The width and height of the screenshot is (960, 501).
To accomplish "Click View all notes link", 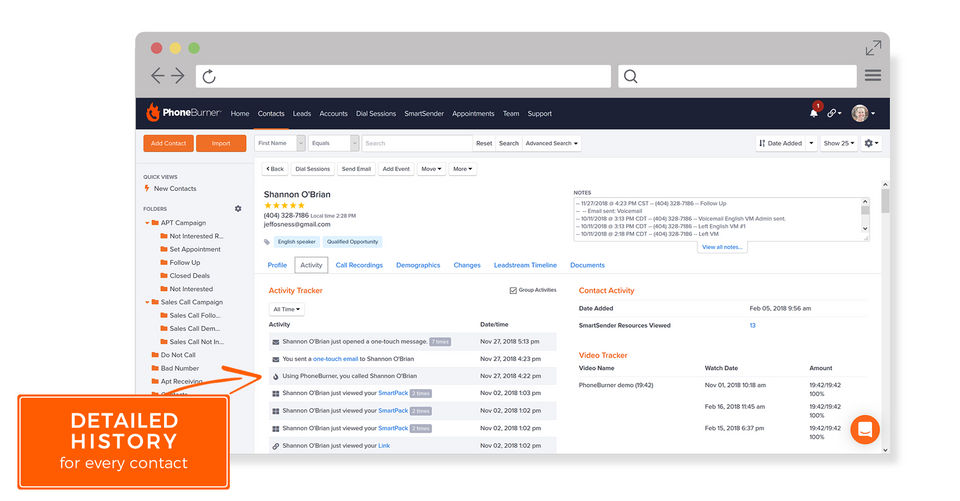I will point(722,247).
